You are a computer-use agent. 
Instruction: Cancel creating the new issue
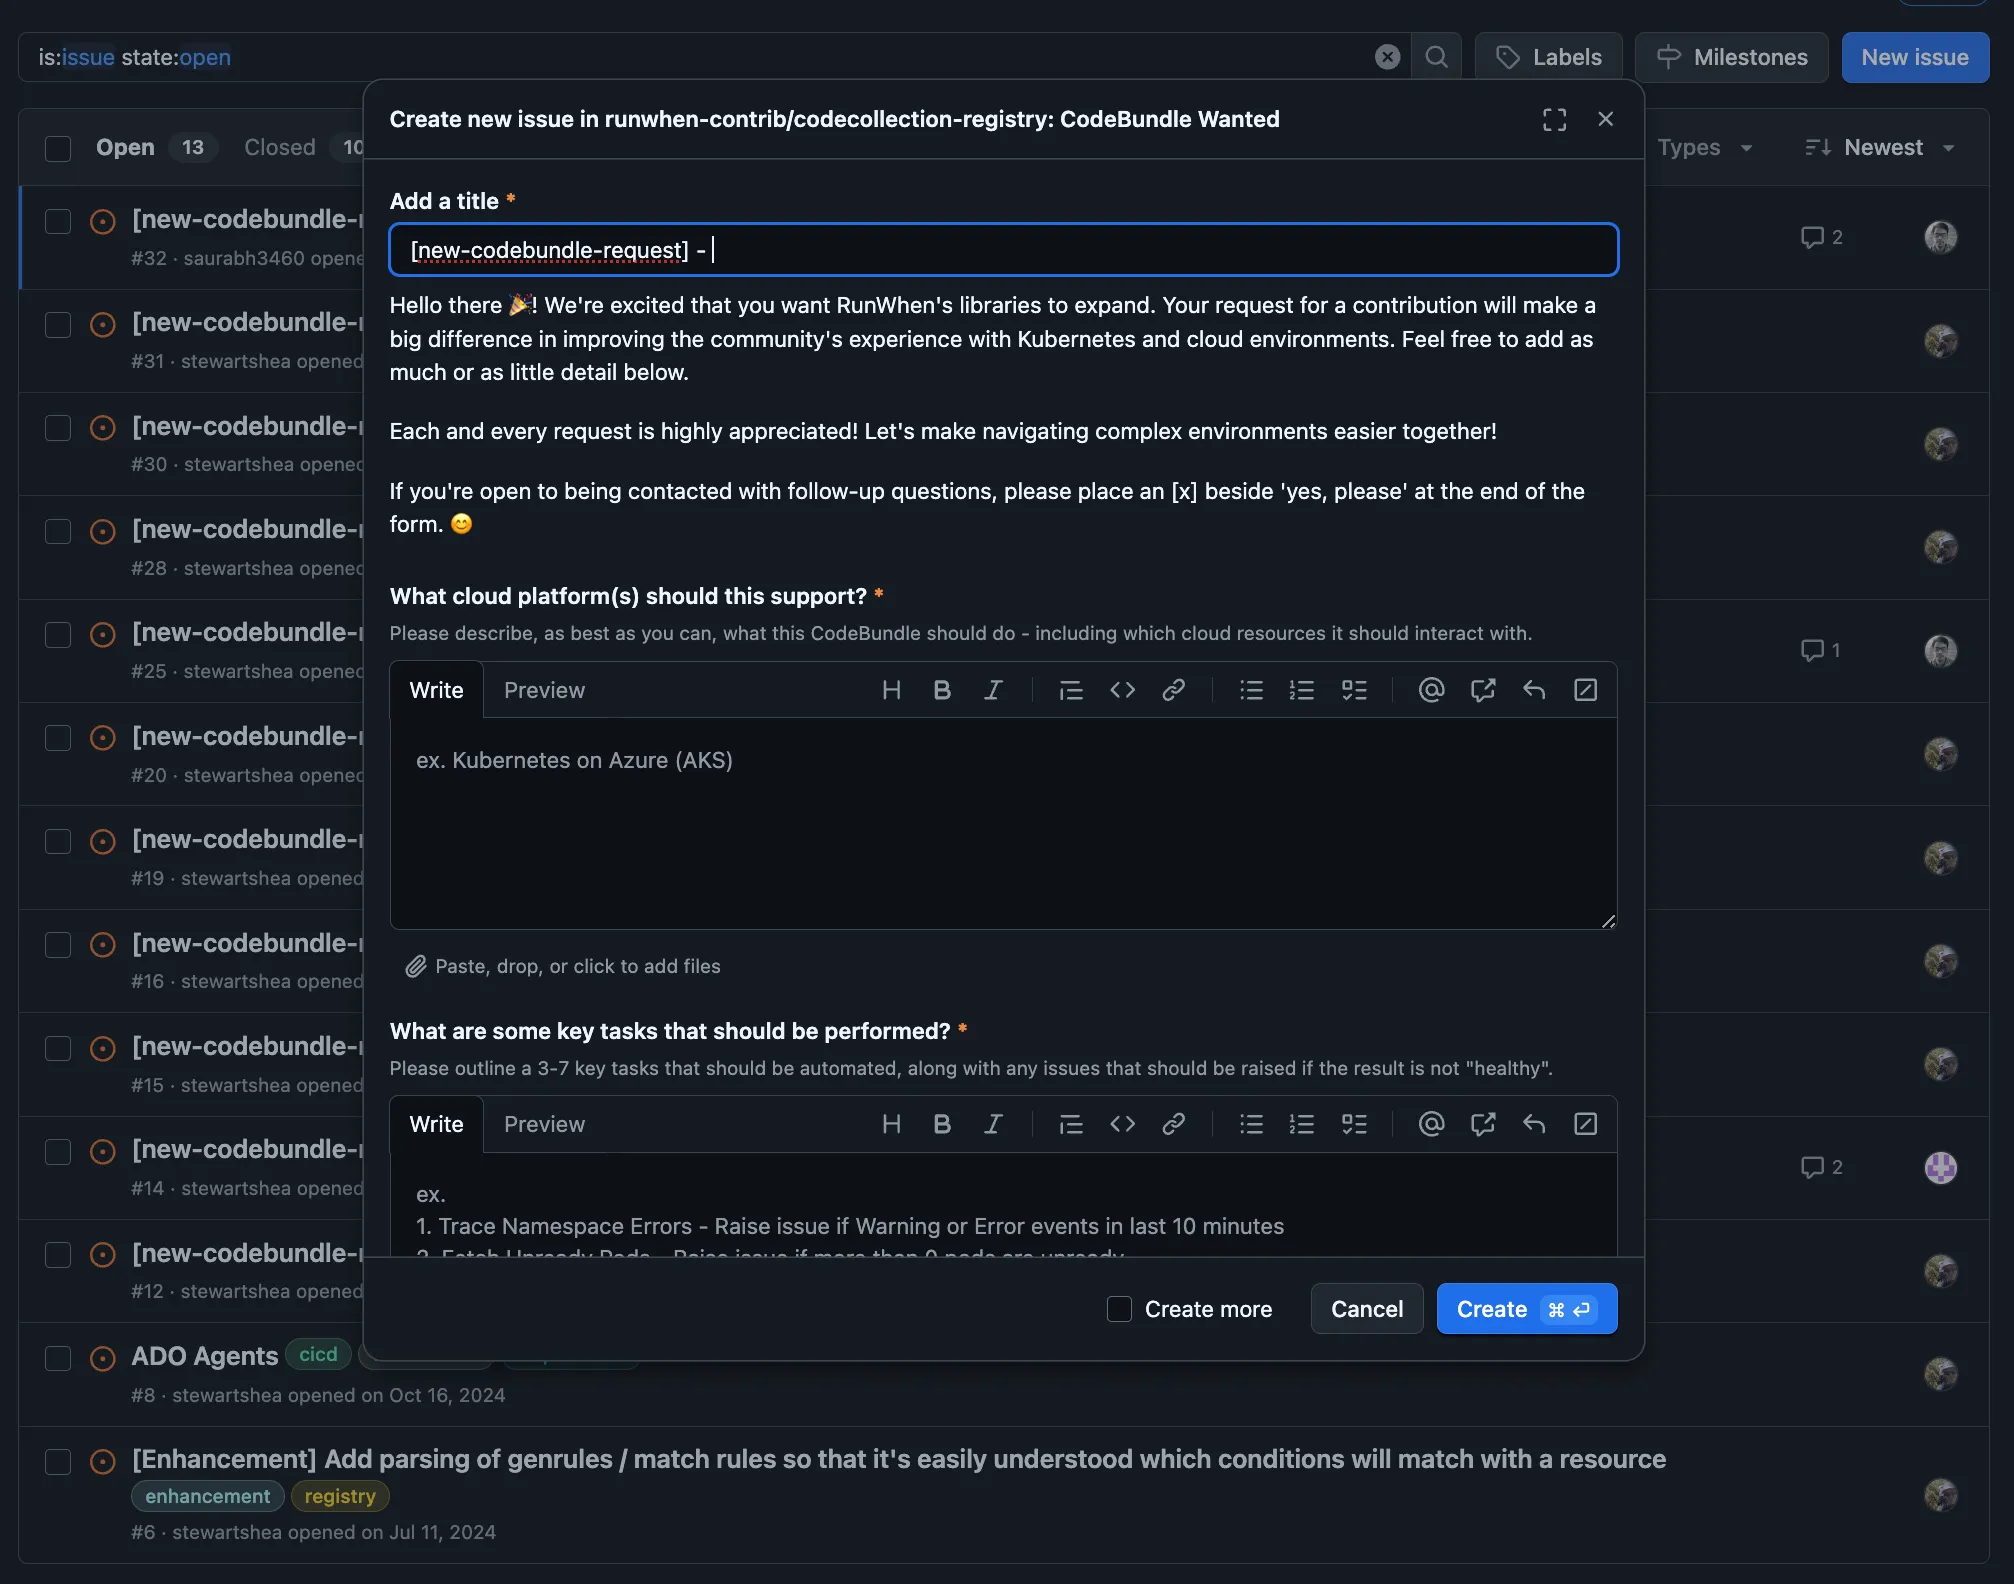point(1366,1309)
